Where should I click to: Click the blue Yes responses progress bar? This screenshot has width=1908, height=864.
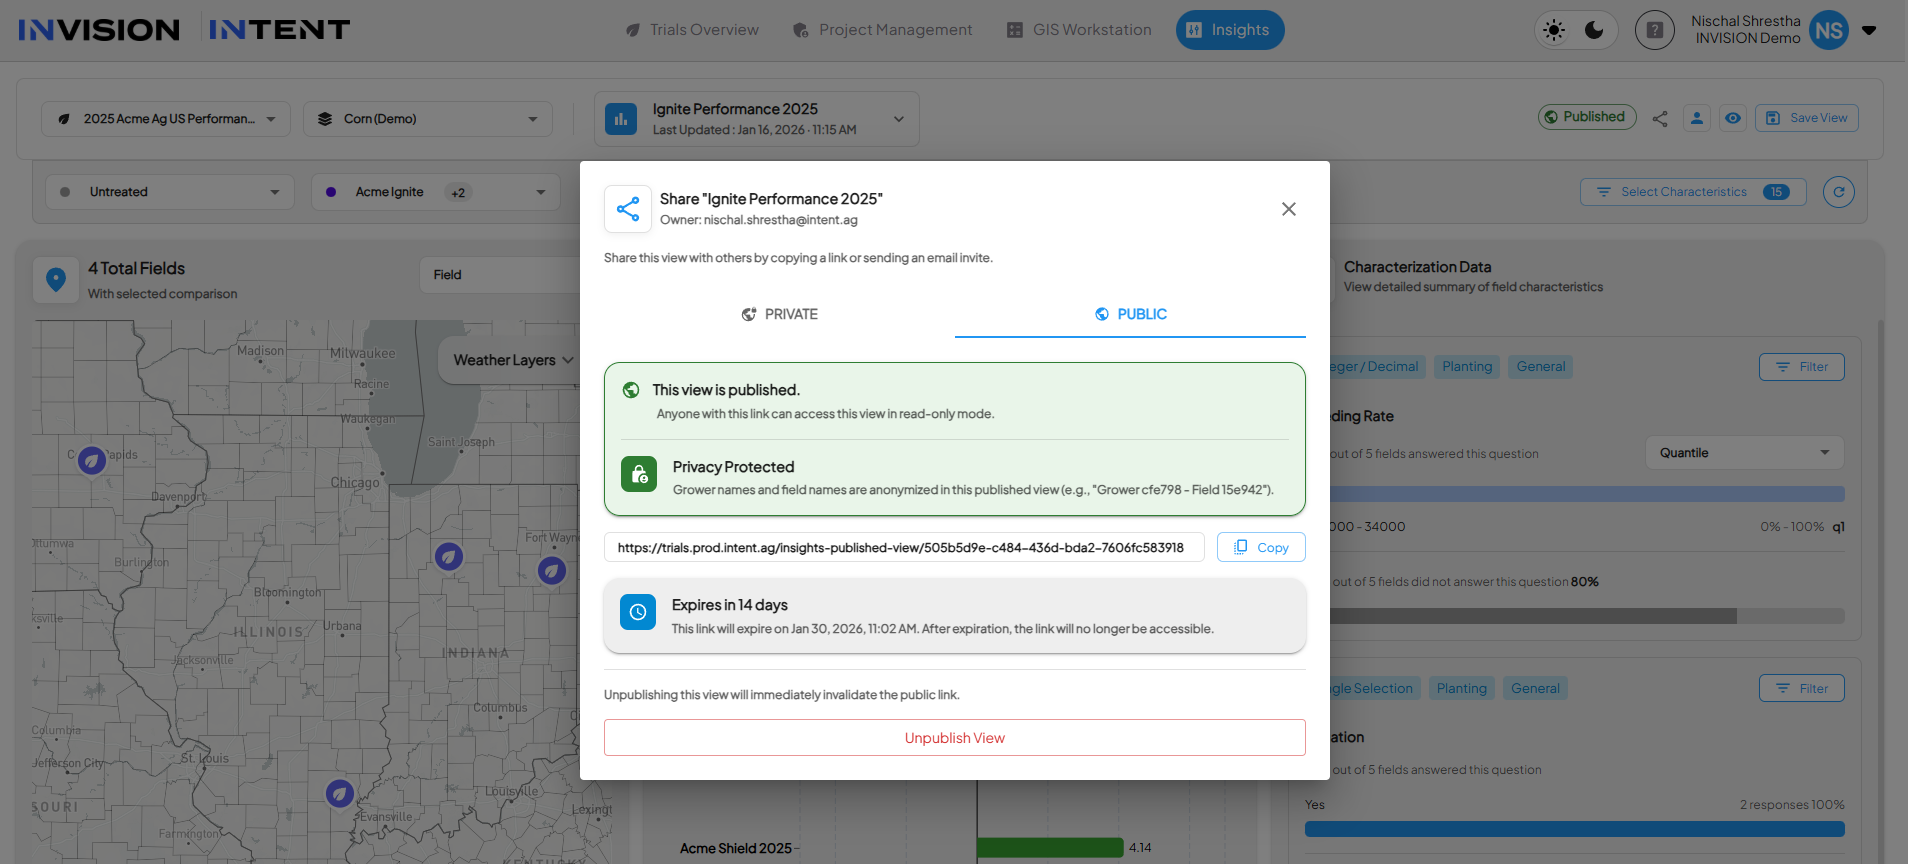click(1574, 829)
